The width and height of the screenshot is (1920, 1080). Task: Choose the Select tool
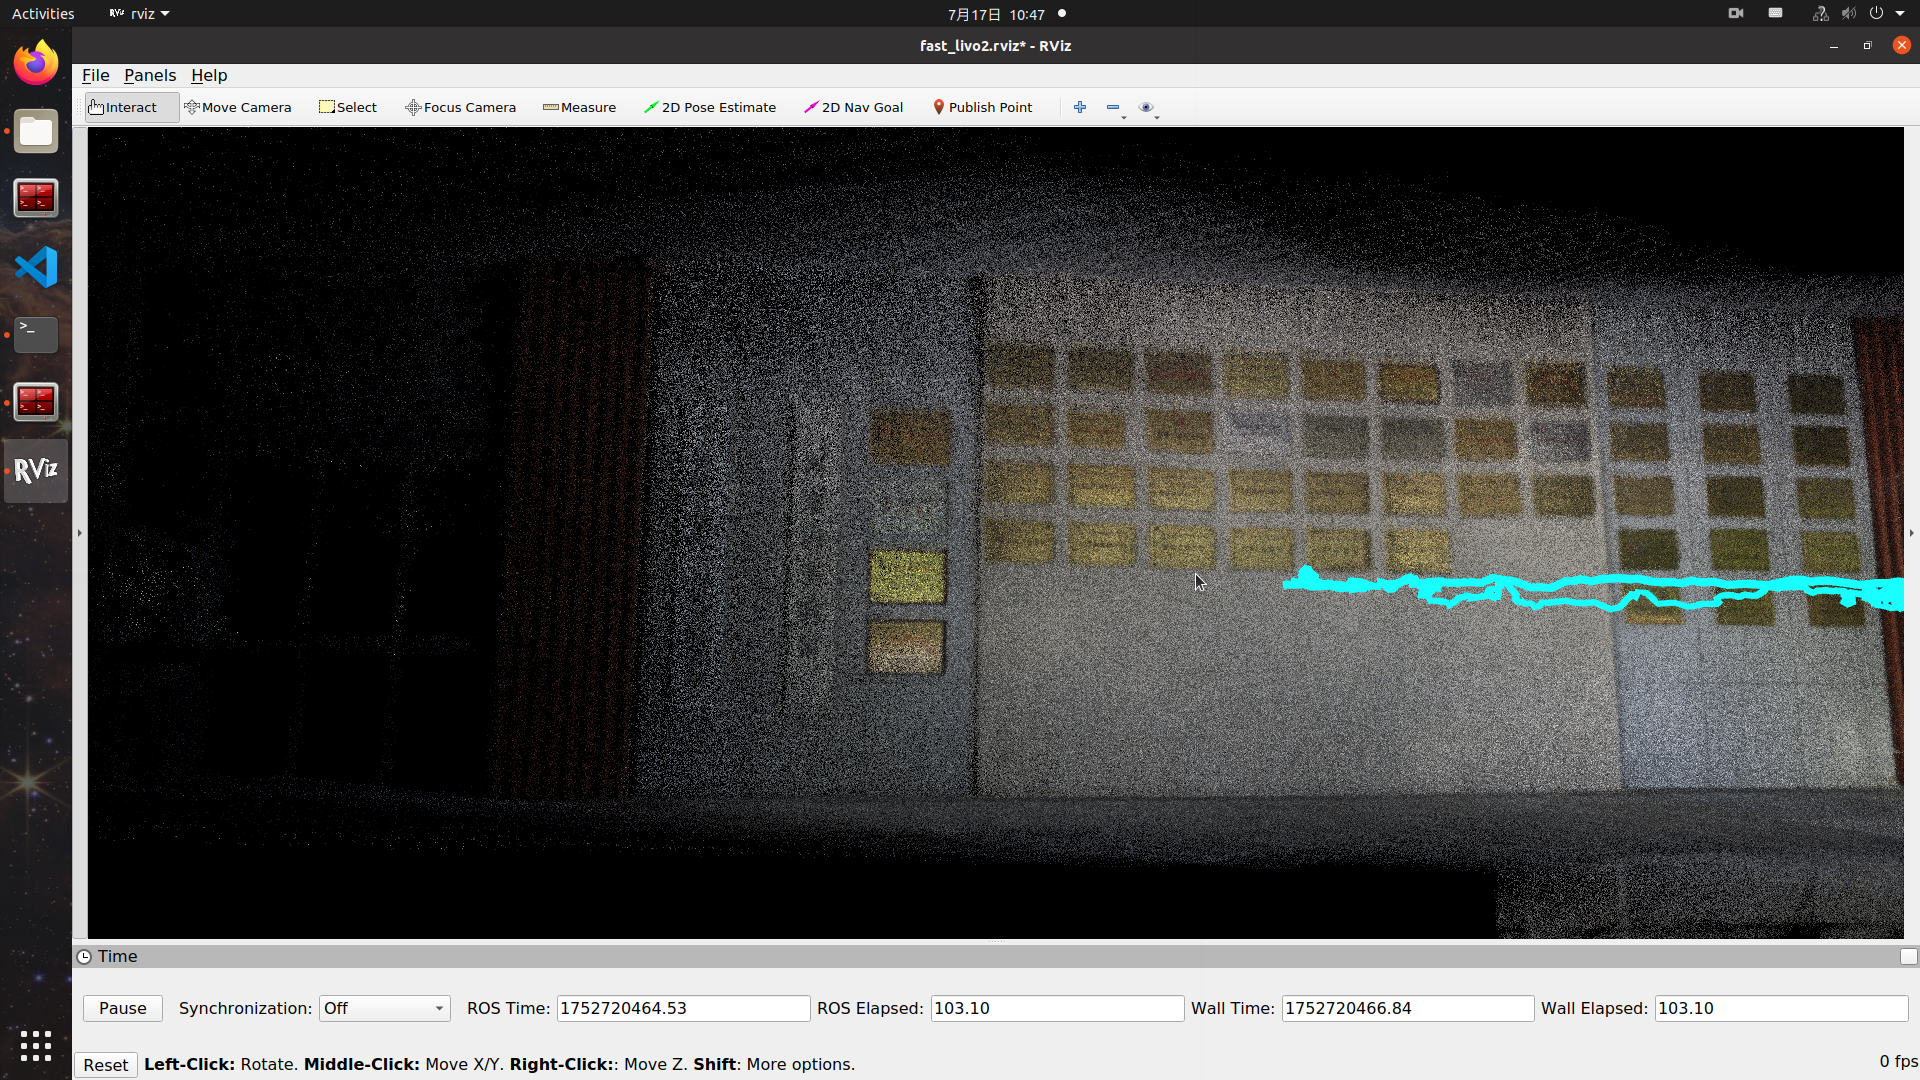coord(348,107)
